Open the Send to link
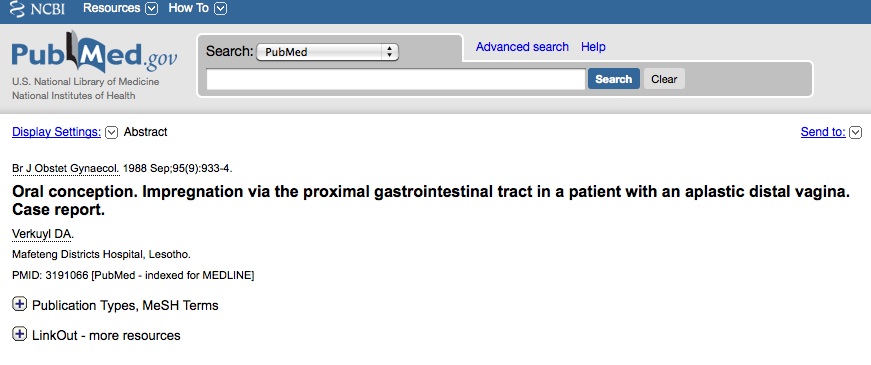Image resolution: width=871 pixels, height=365 pixels. click(x=823, y=132)
